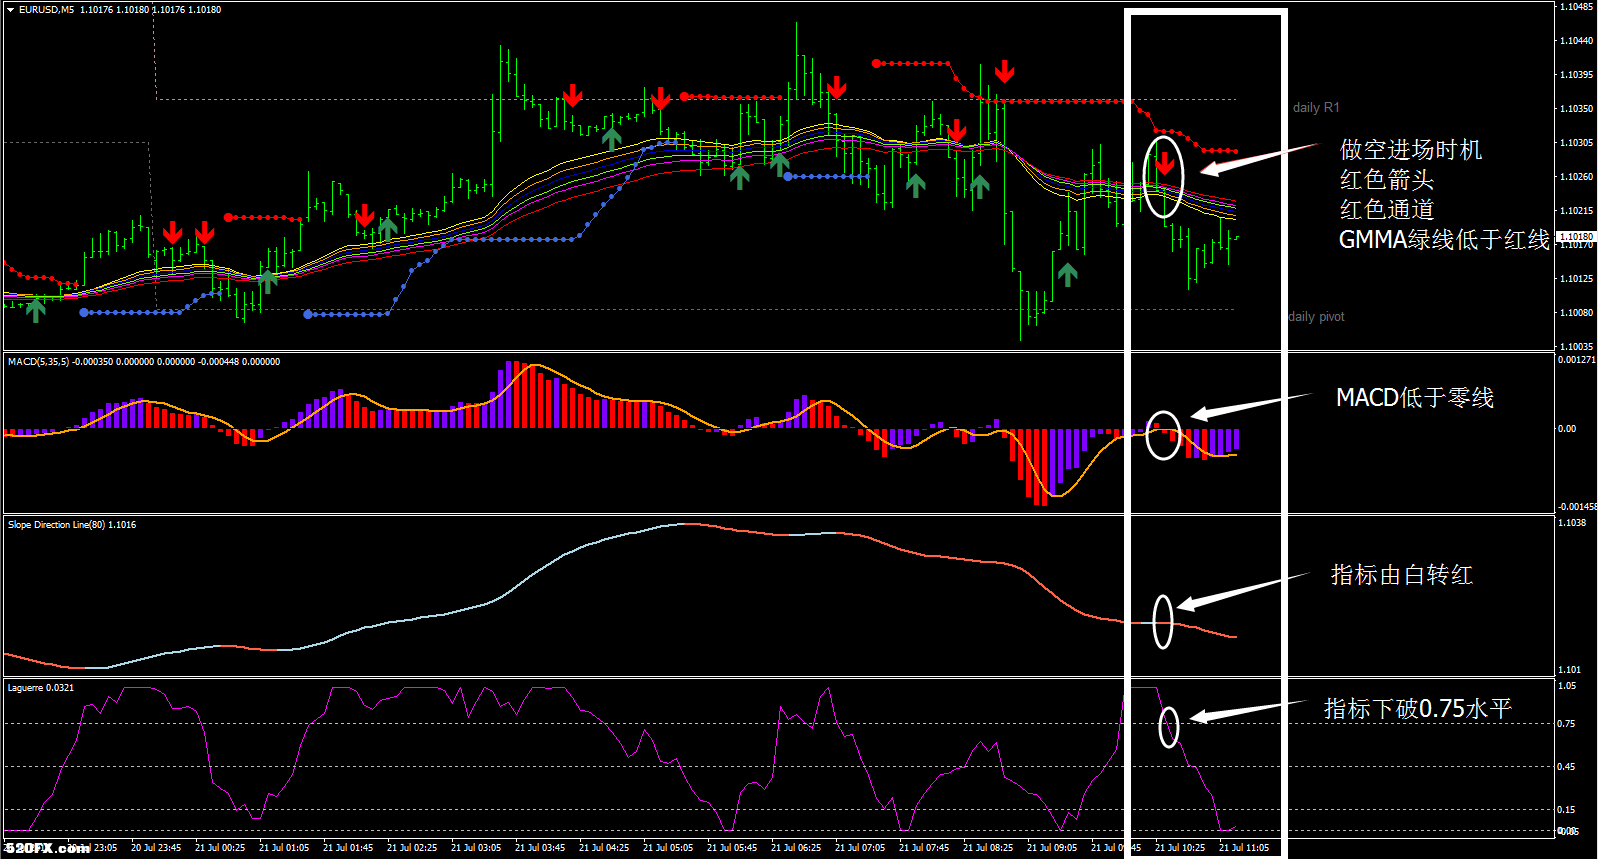Click time axis label 21 Jul 05:05
This screenshot has height=859, width=1599.
[x=668, y=848]
